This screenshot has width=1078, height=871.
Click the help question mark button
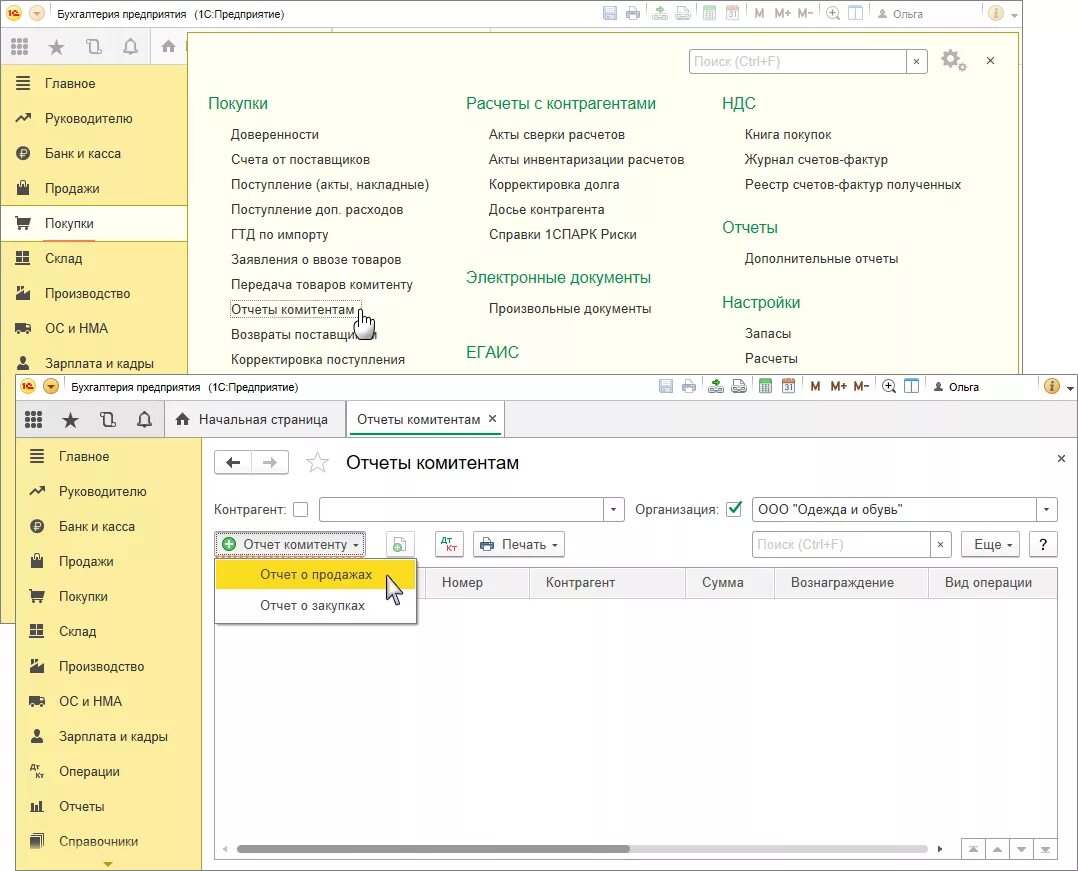click(x=1043, y=544)
